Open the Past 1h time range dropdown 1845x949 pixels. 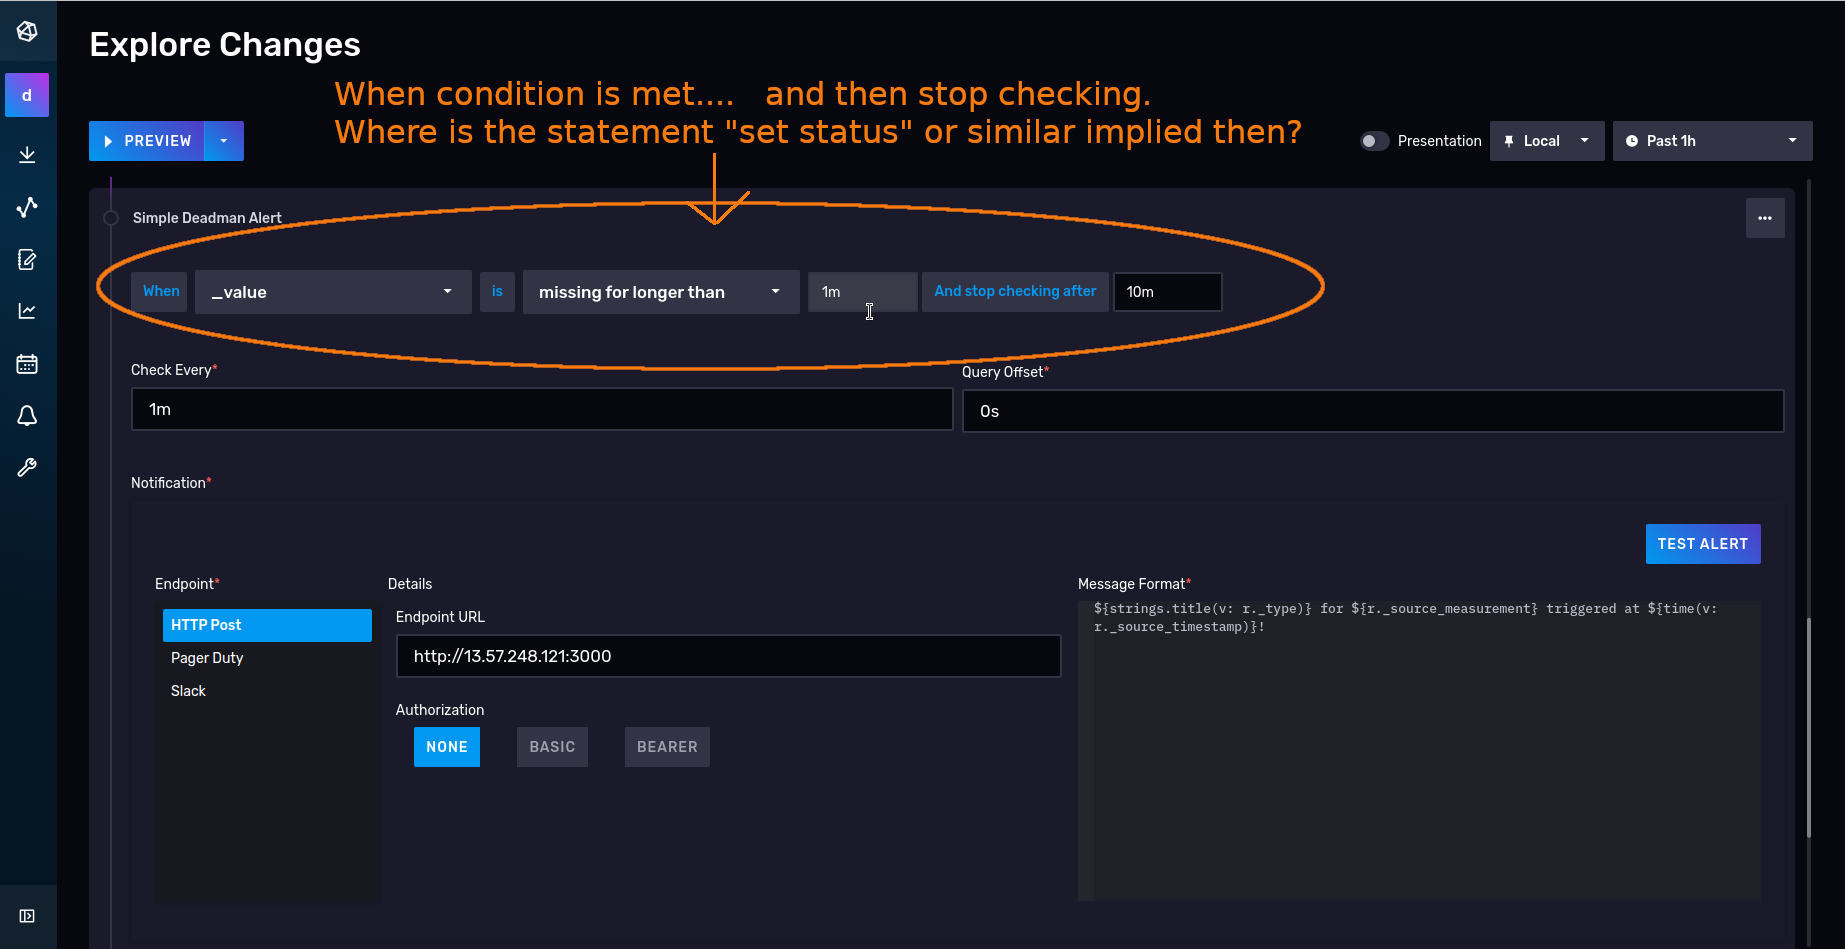[1712, 141]
